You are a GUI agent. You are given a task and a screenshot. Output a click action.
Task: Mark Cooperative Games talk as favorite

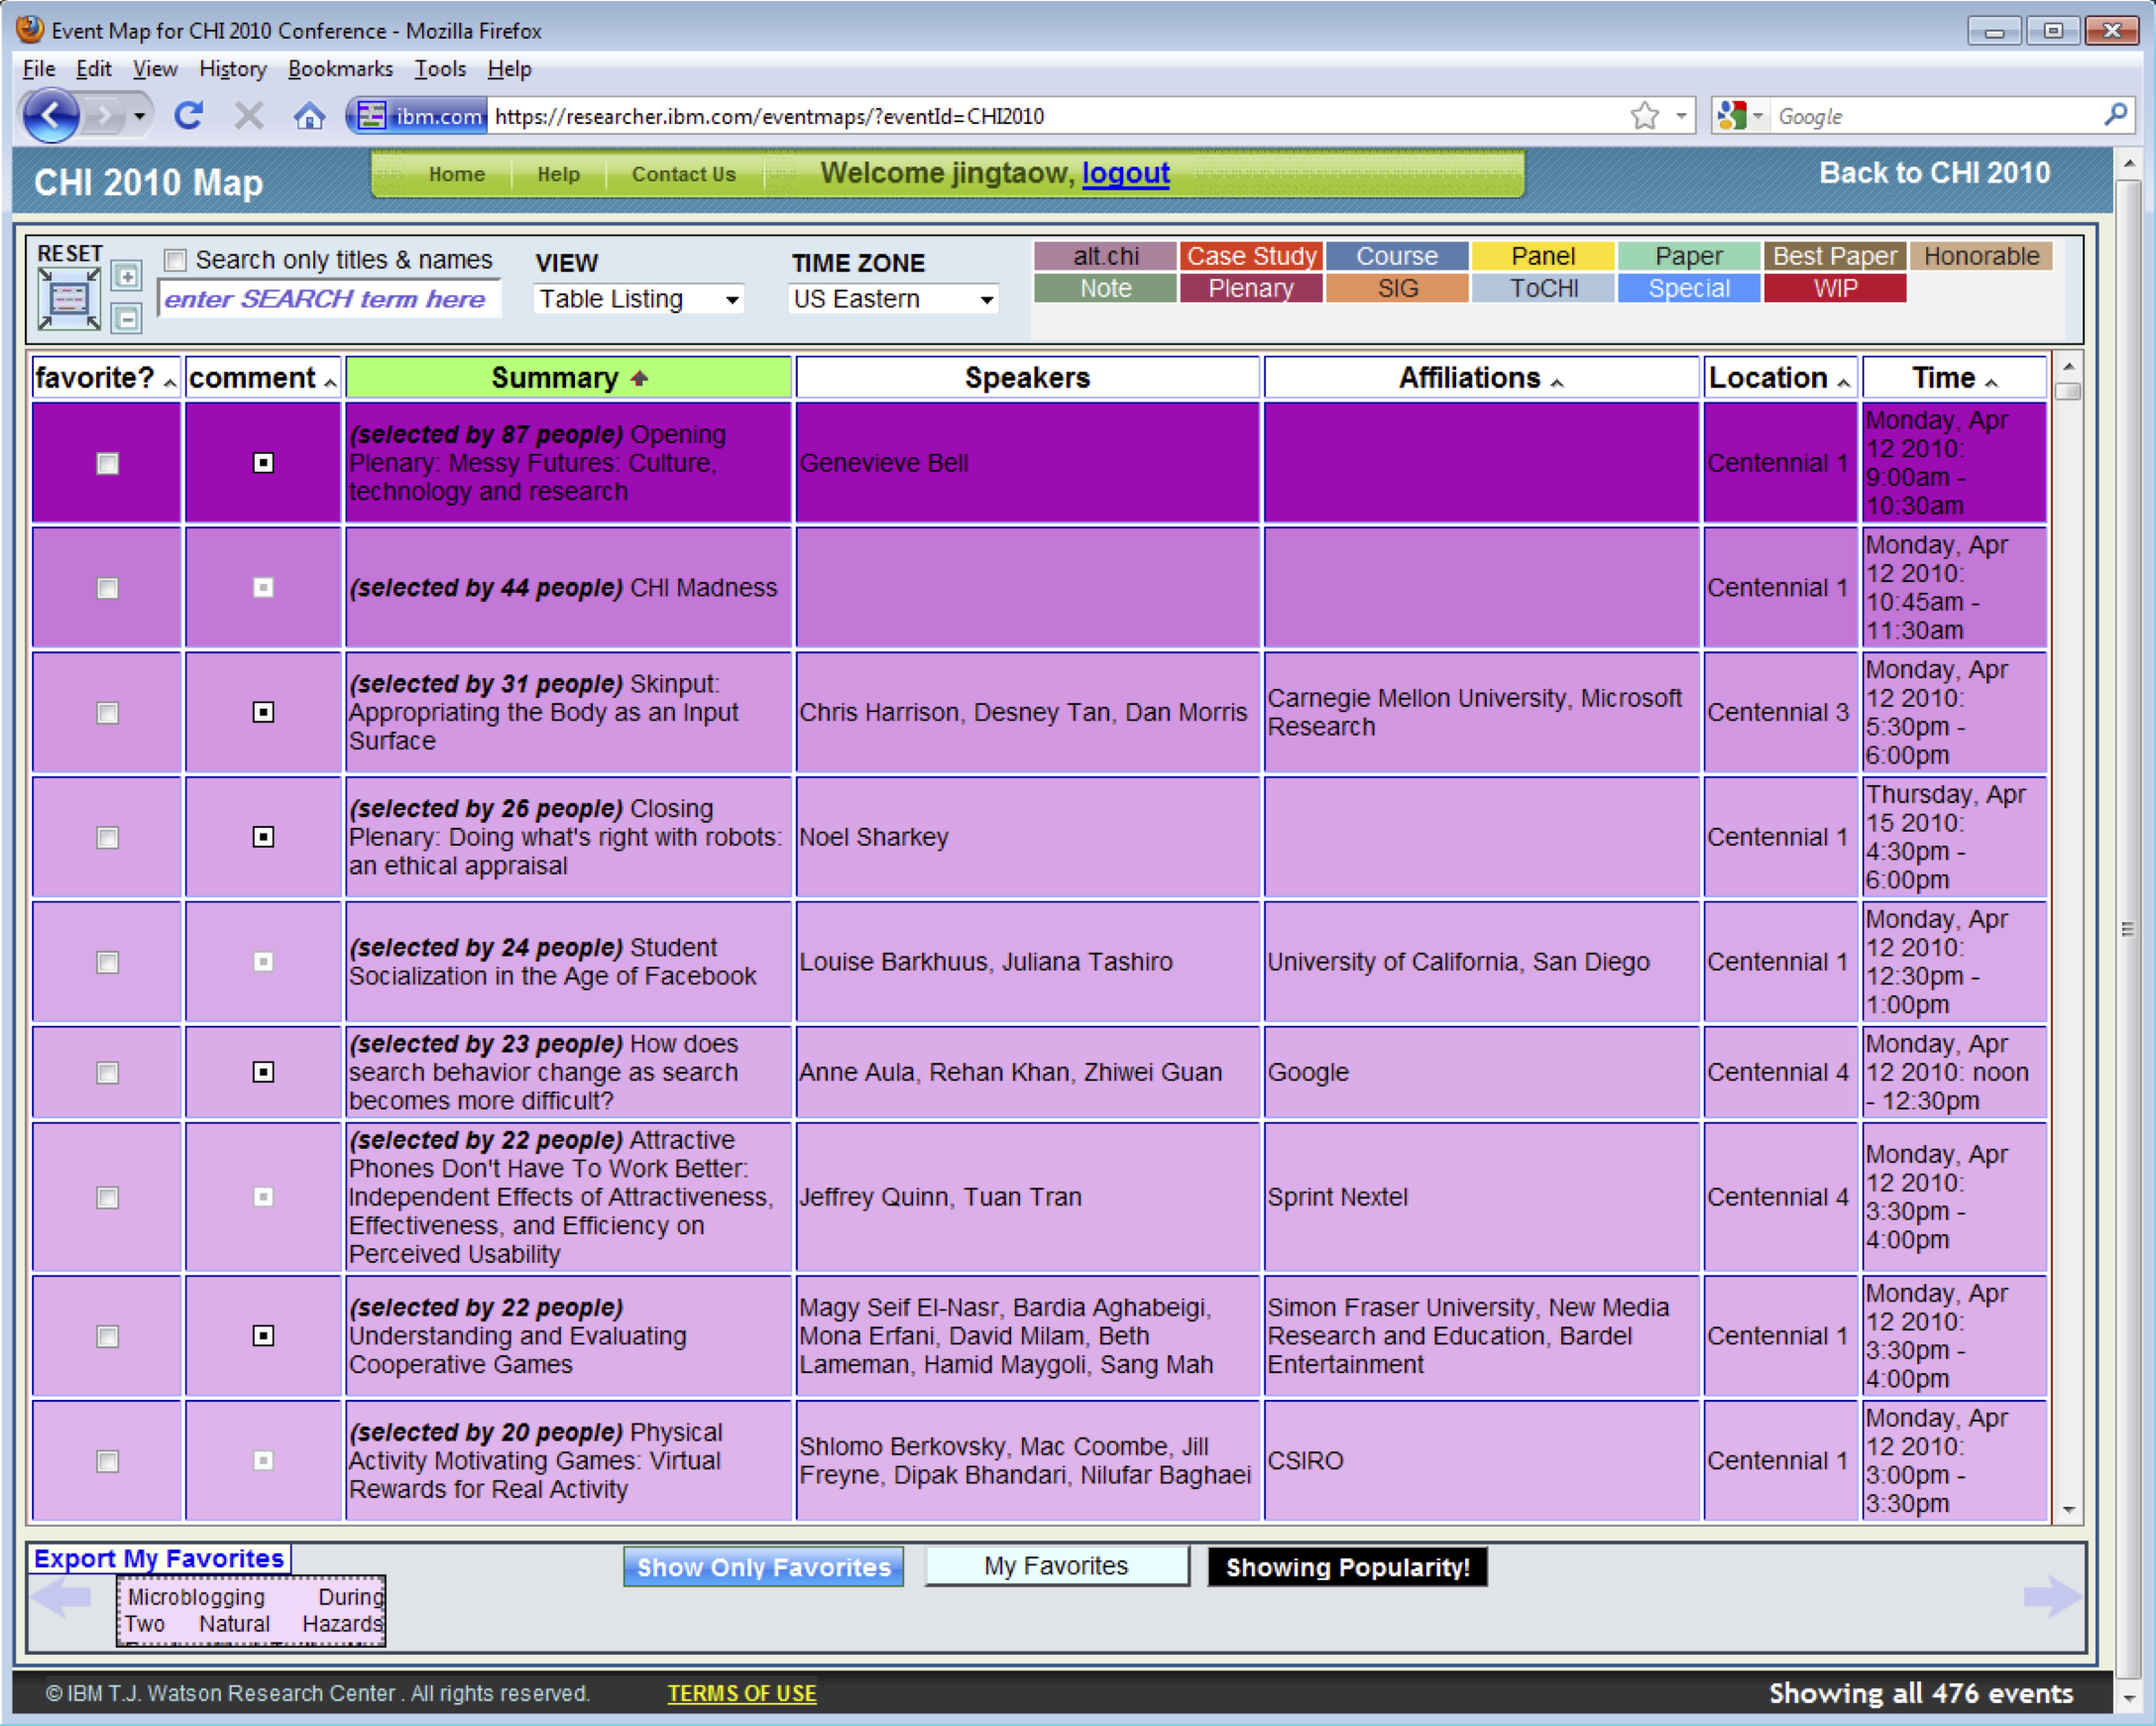click(107, 1336)
